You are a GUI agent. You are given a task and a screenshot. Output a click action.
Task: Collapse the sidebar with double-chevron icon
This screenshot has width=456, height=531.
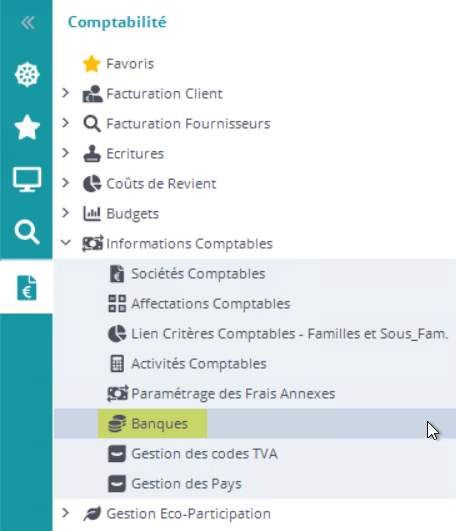27,23
